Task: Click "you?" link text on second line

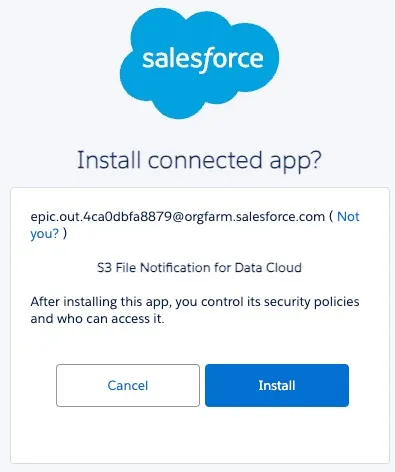Action: [x=44, y=234]
